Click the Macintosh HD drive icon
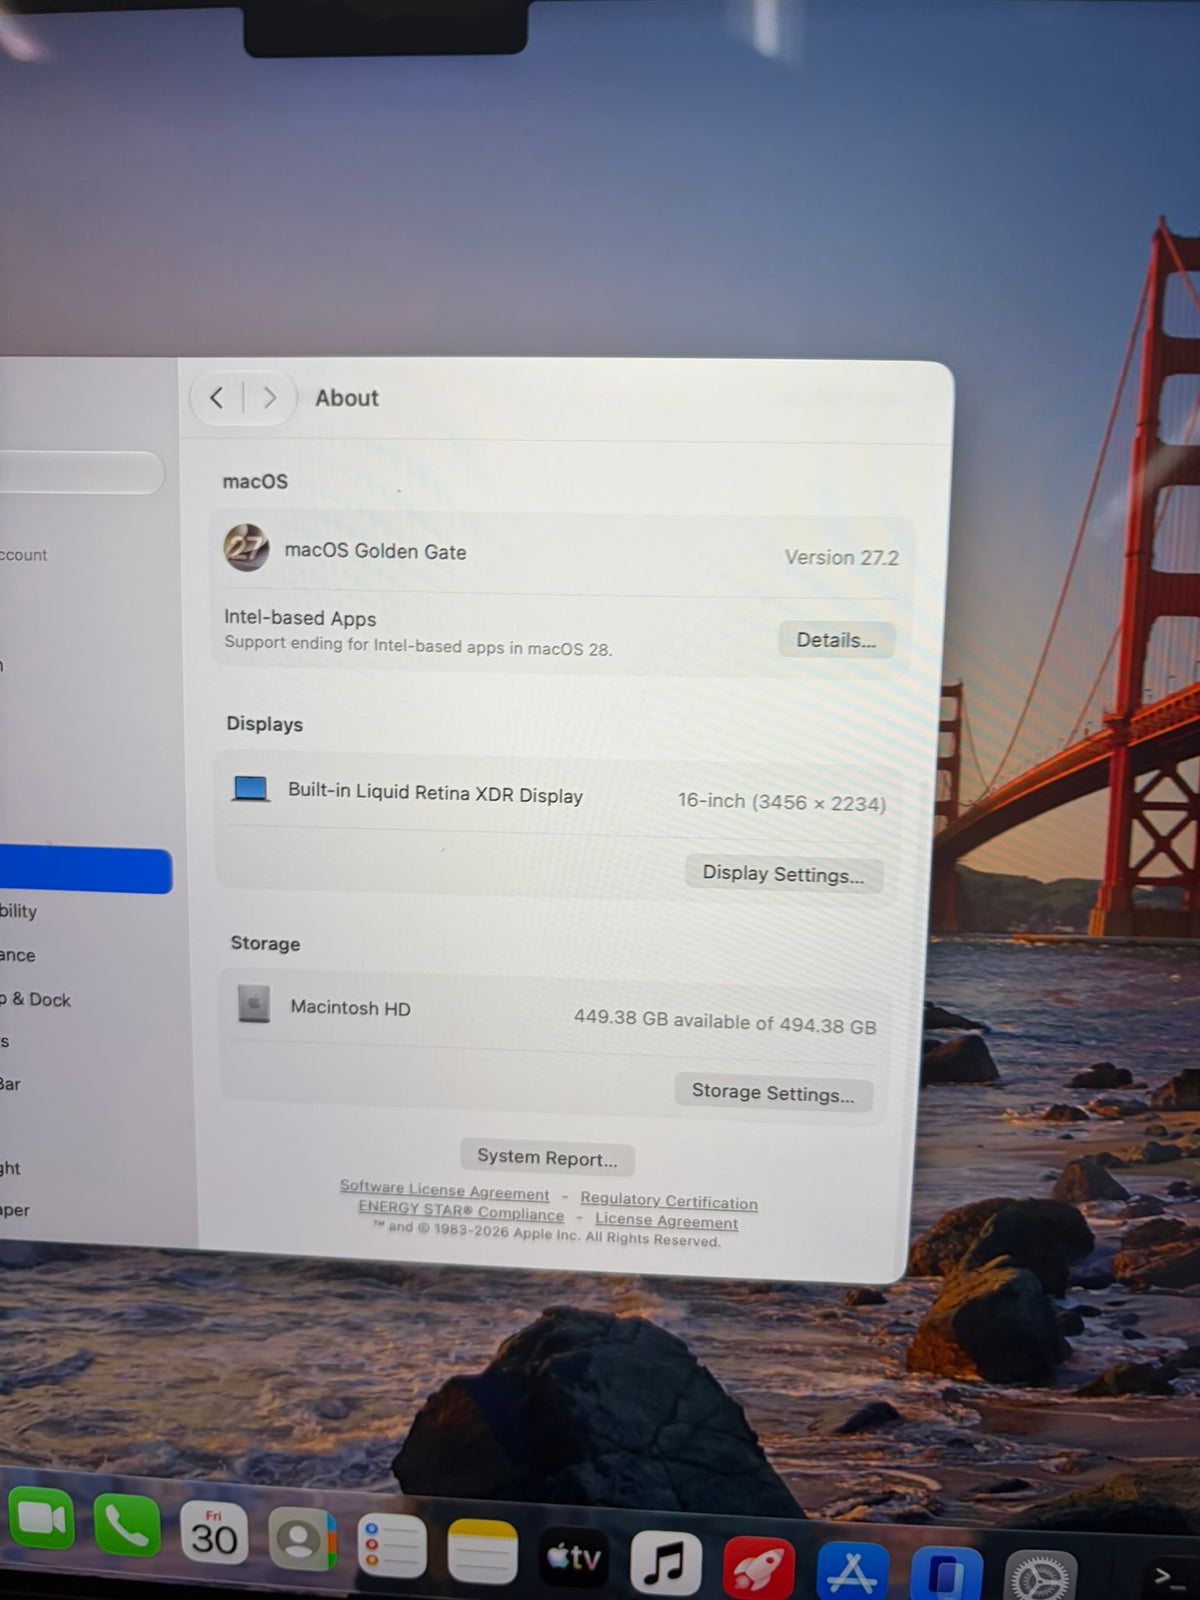The width and height of the screenshot is (1200, 1600). (254, 1004)
